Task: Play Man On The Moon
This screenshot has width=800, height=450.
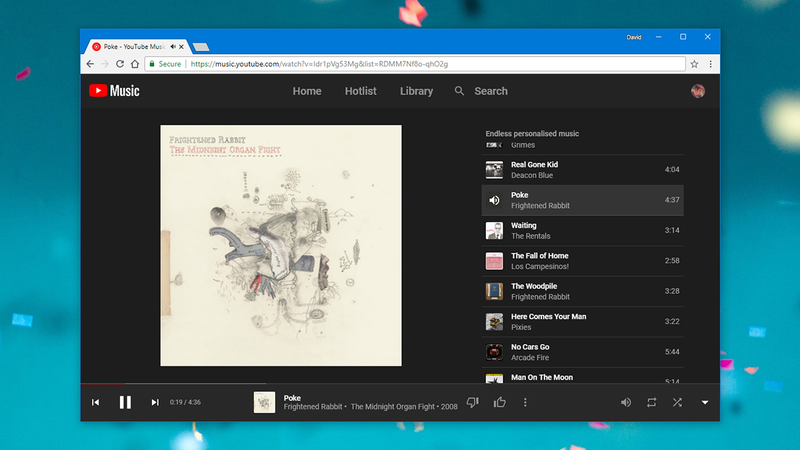Action: click(x=582, y=376)
